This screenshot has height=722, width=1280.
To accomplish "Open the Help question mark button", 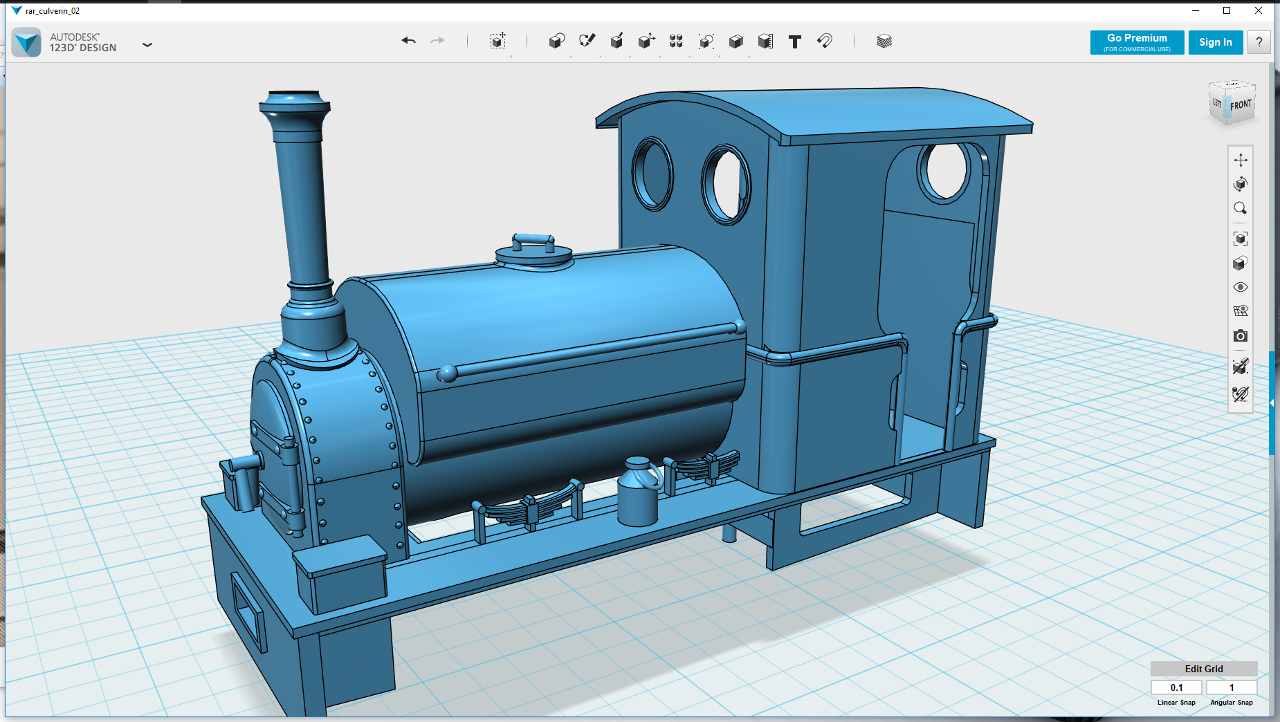I will (x=1258, y=42).
